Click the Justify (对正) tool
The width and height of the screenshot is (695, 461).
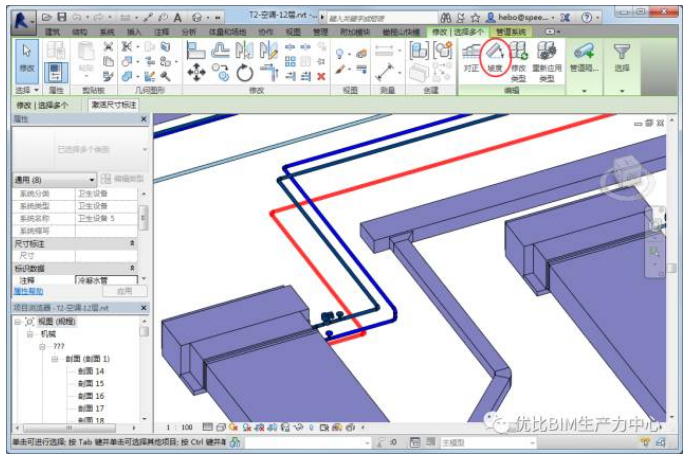[471, 58]
